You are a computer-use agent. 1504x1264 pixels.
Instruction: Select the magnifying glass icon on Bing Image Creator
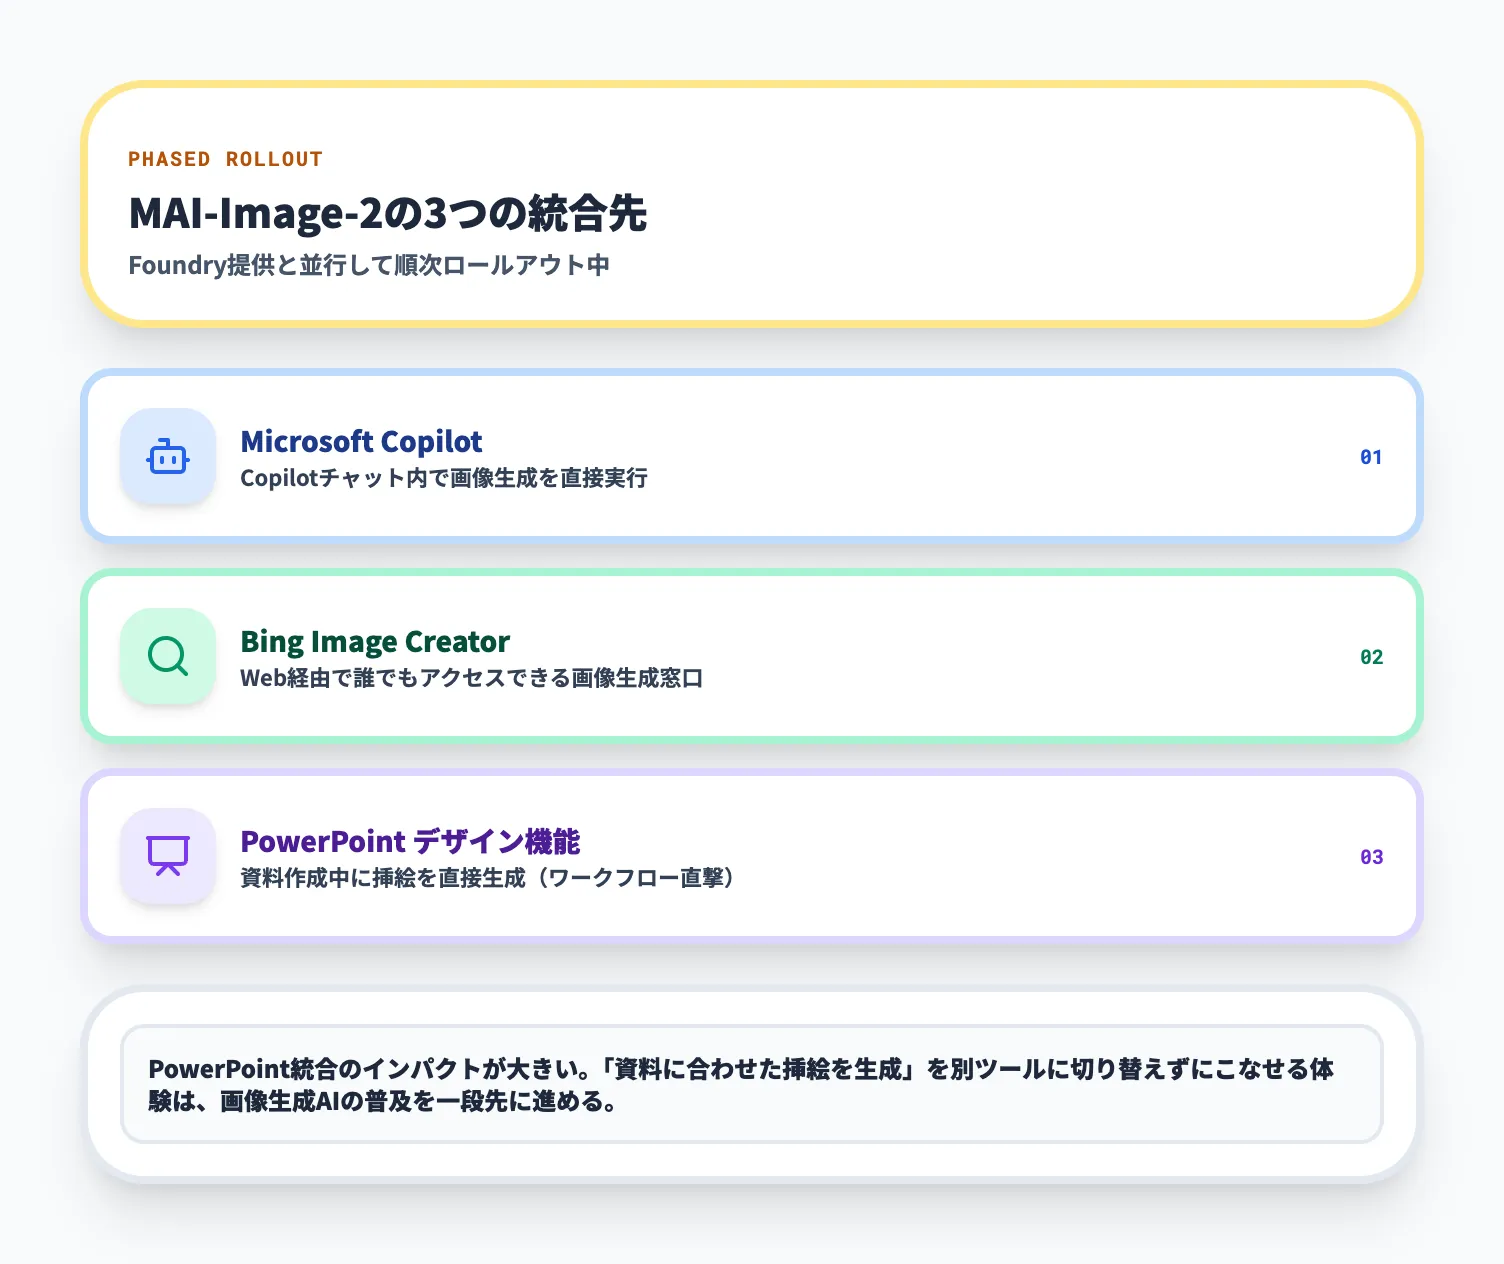(167, 657)
